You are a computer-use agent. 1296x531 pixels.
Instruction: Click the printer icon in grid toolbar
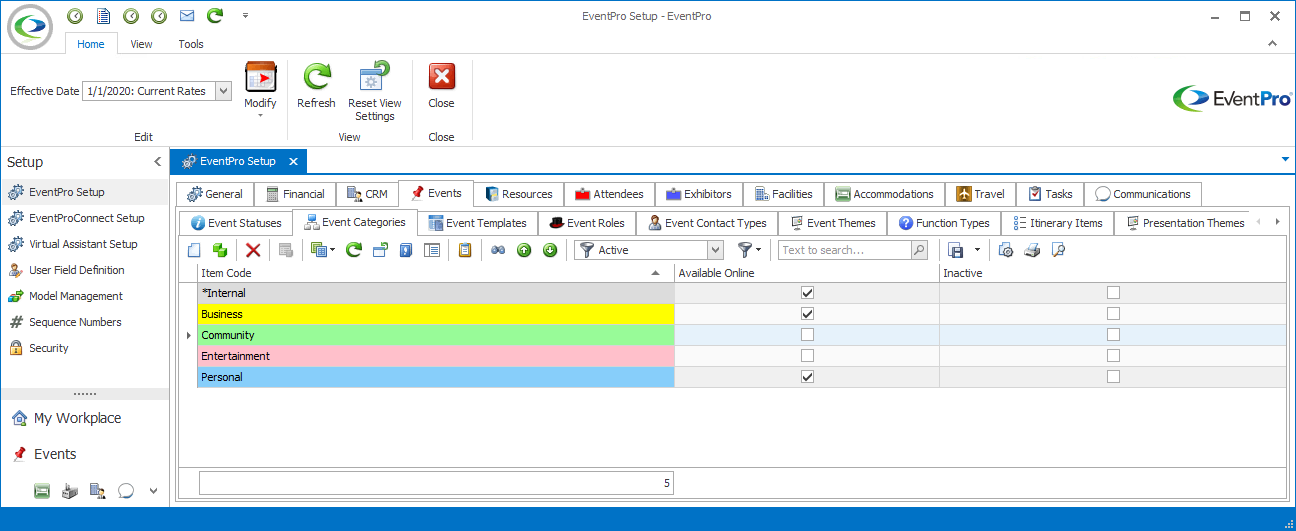1032,250
